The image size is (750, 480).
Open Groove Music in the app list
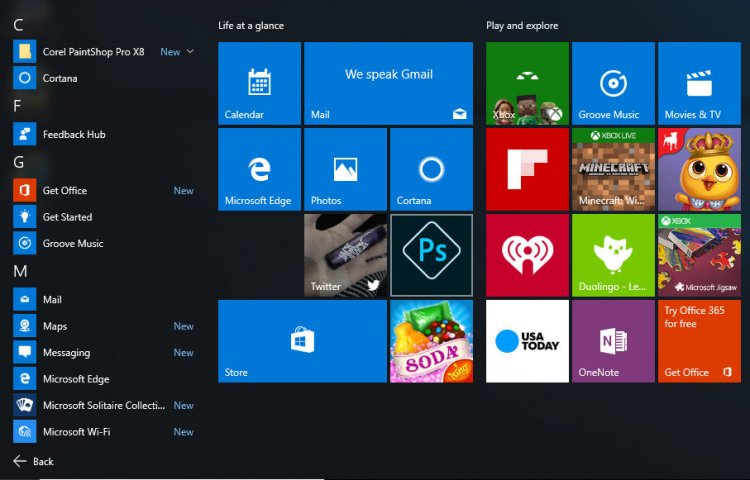(103, 243)
